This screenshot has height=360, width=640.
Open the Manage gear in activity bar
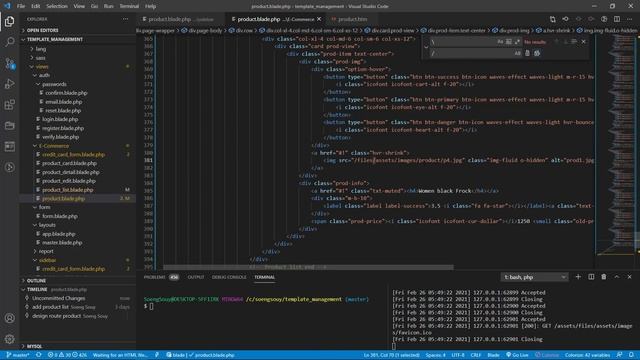(x=9, y=339)
